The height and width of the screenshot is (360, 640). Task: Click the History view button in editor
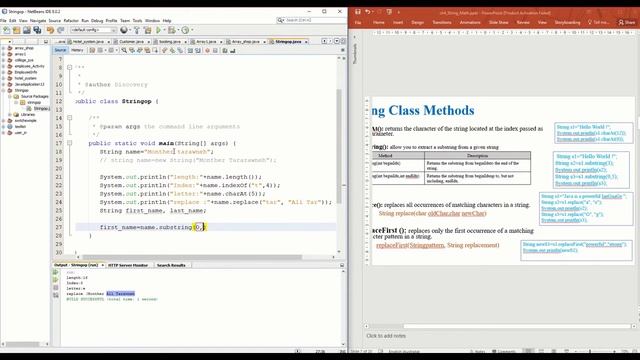pyautogui.click(x=77, y=50)
